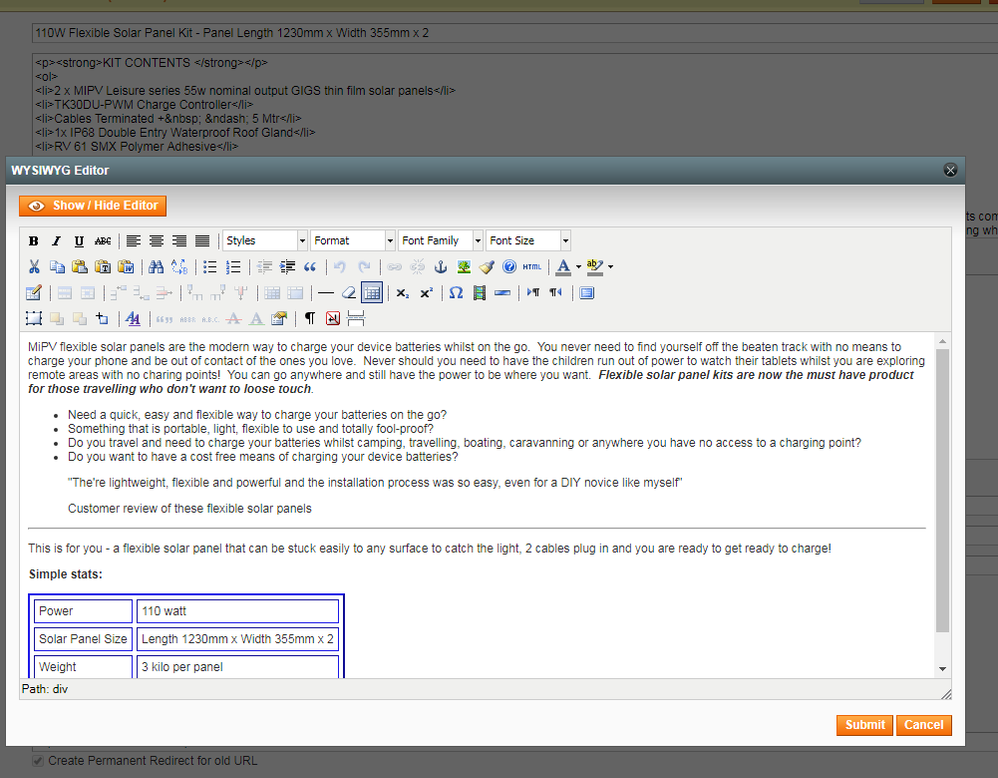Click the cut scissors icon
Screen dimensions: 998x778
click(x=33, y=267)
